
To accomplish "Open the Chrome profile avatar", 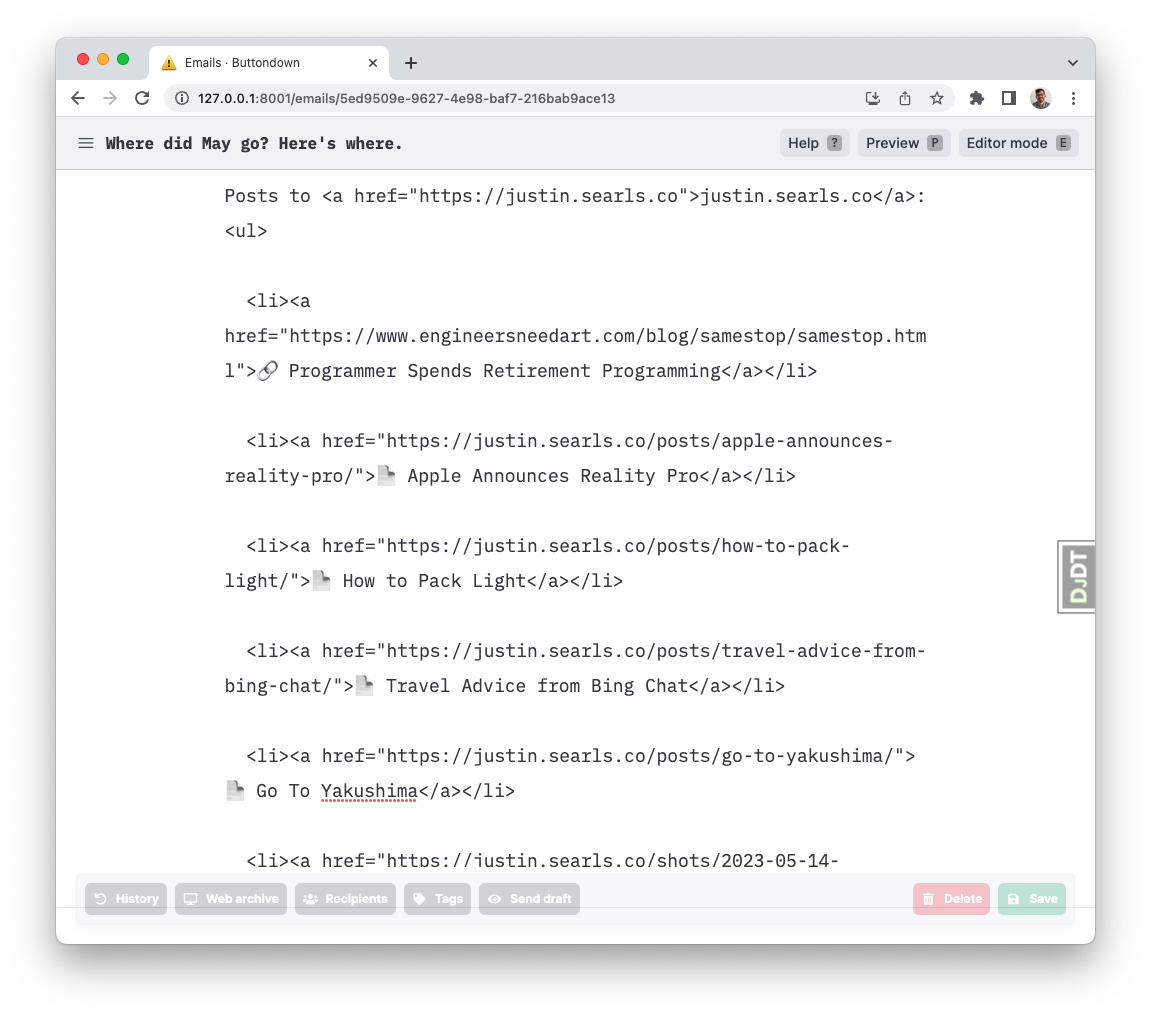I will [1041, 98].
